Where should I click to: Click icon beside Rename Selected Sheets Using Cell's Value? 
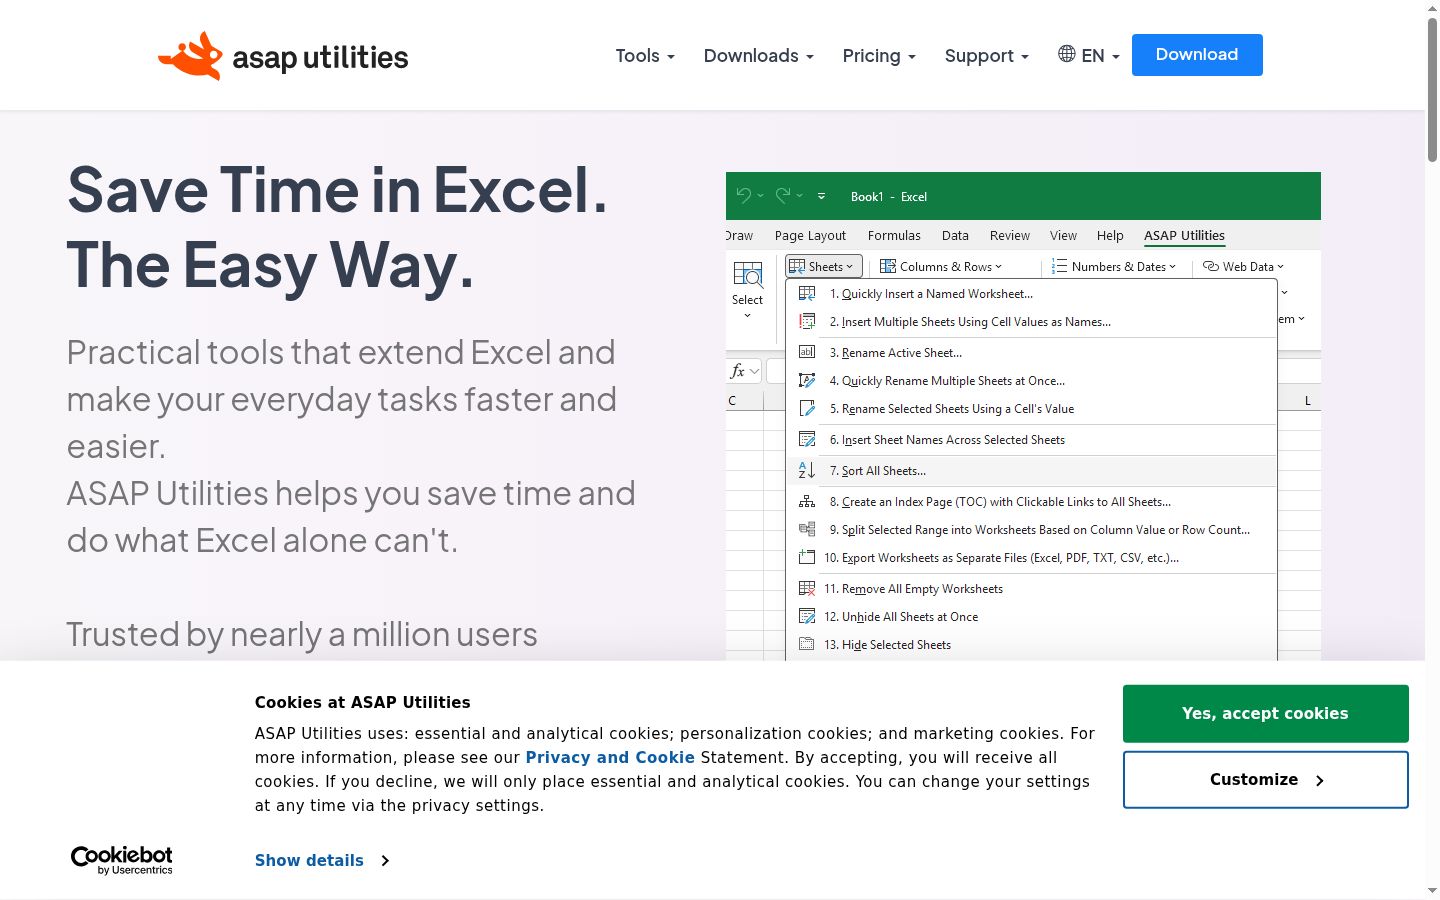807,409
